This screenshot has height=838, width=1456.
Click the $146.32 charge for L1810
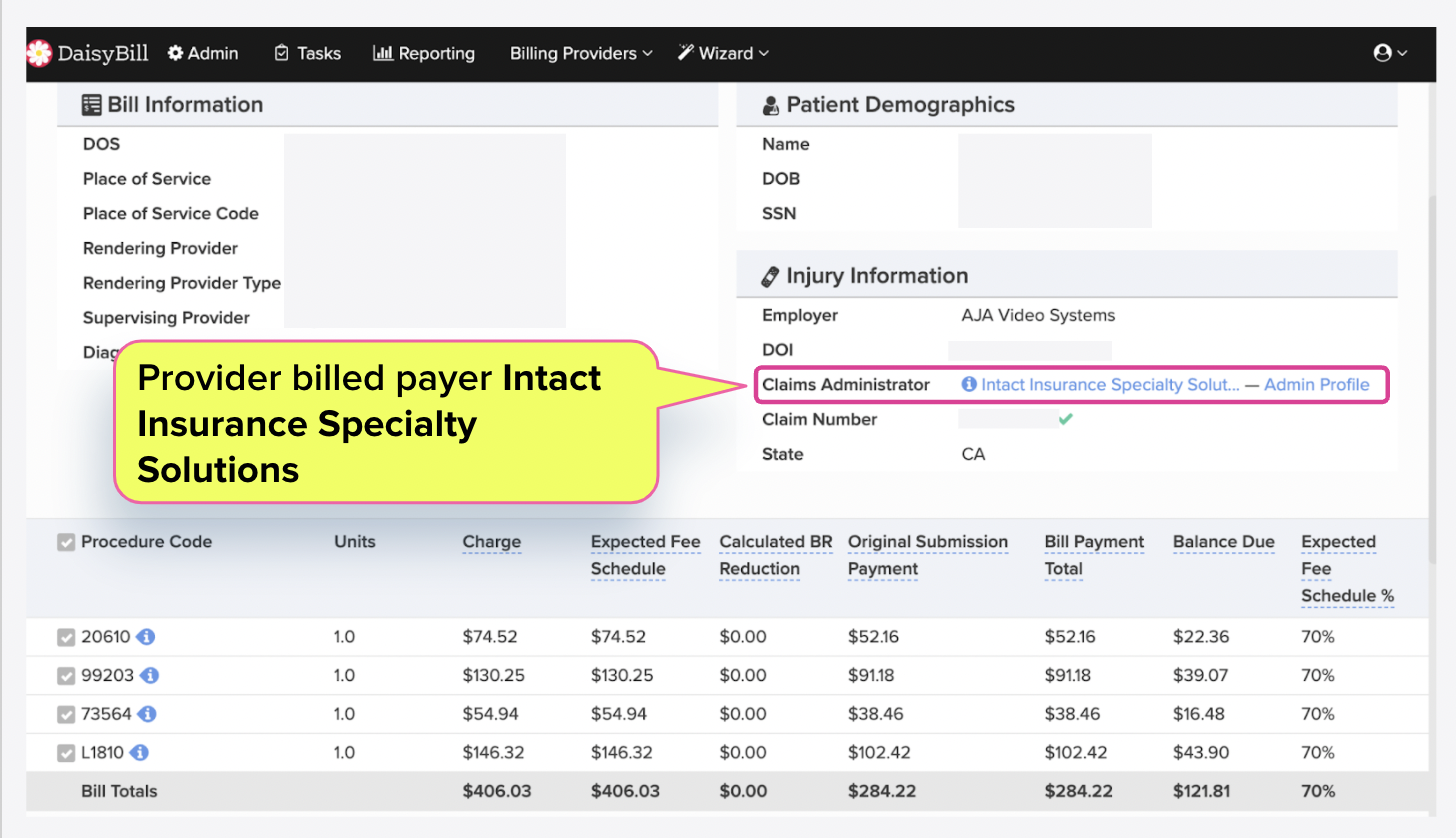tap(494, 752)
